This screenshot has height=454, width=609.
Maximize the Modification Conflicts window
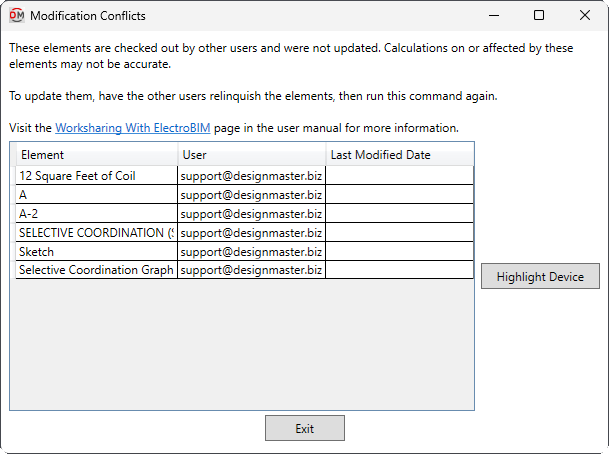coord(539,16)
